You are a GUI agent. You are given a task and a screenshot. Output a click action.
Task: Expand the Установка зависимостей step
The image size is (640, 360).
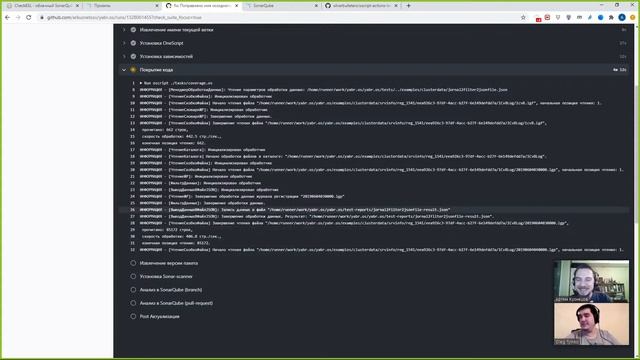click(124, 56)
